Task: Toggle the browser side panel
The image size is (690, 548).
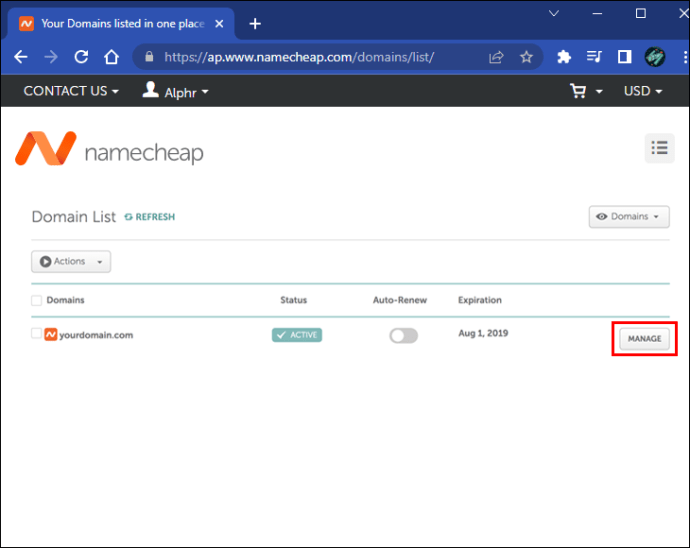Action: [x=624, y=57]
